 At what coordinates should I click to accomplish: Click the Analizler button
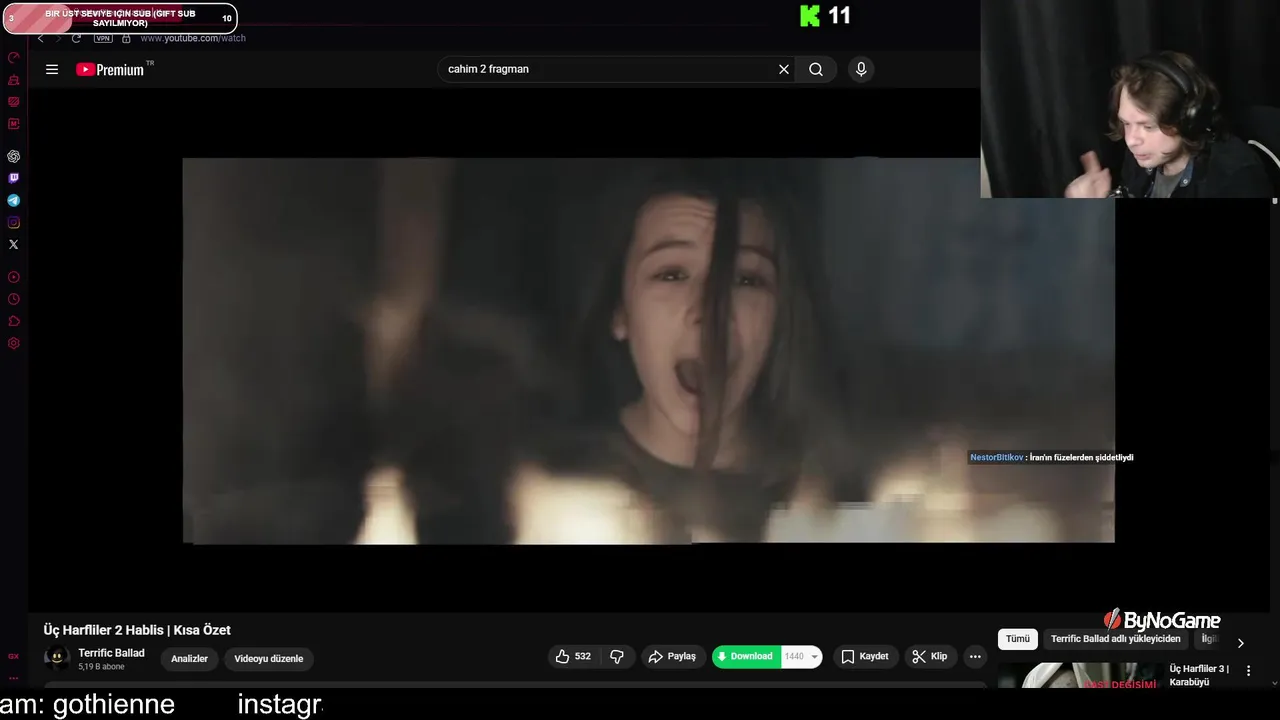189,658
